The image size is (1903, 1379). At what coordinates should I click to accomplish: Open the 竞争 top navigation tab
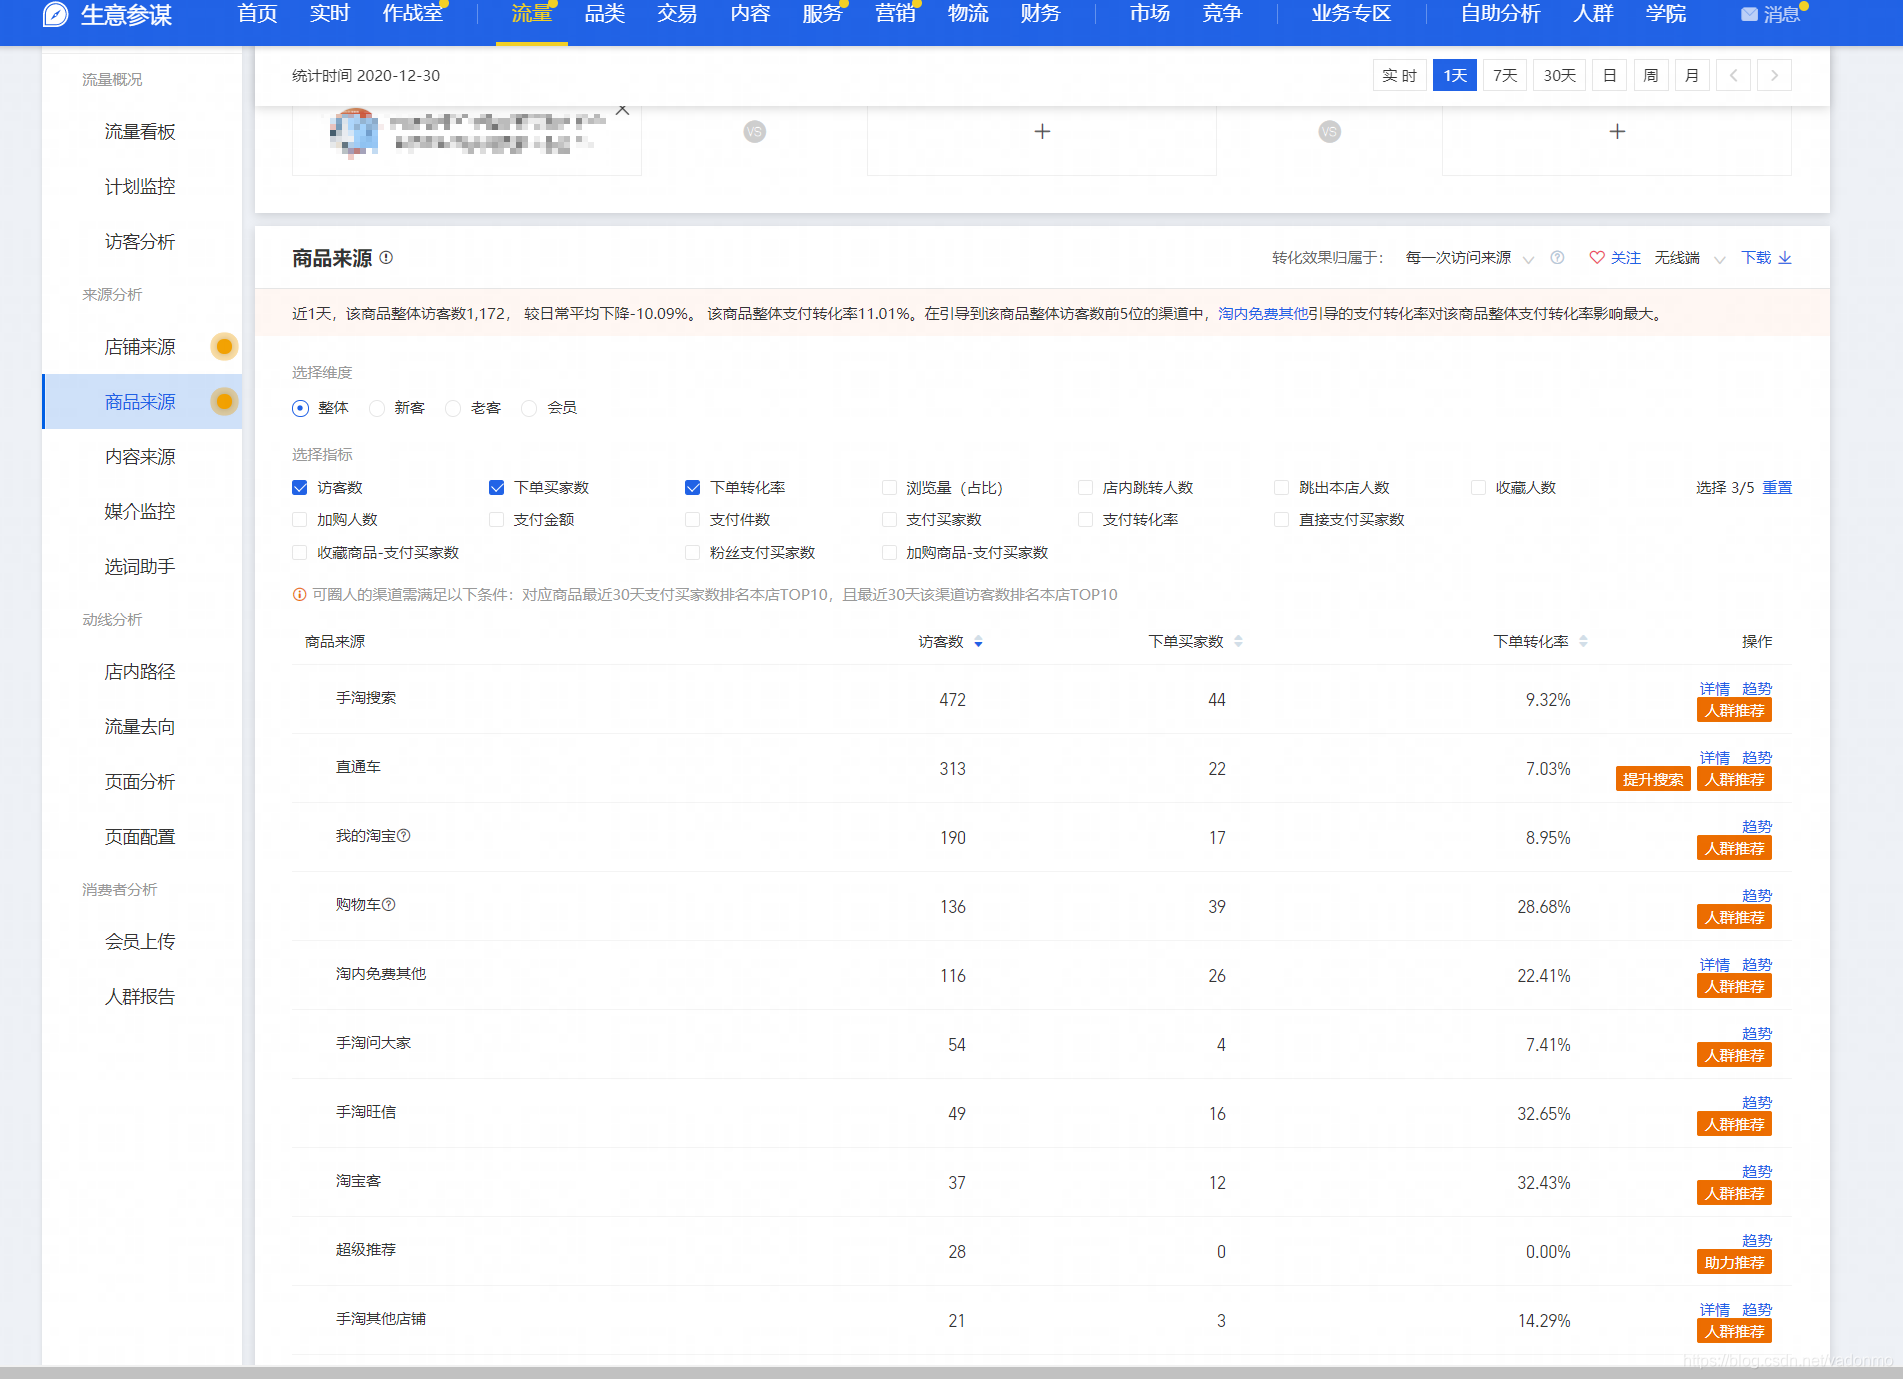tap(1222, 14)
